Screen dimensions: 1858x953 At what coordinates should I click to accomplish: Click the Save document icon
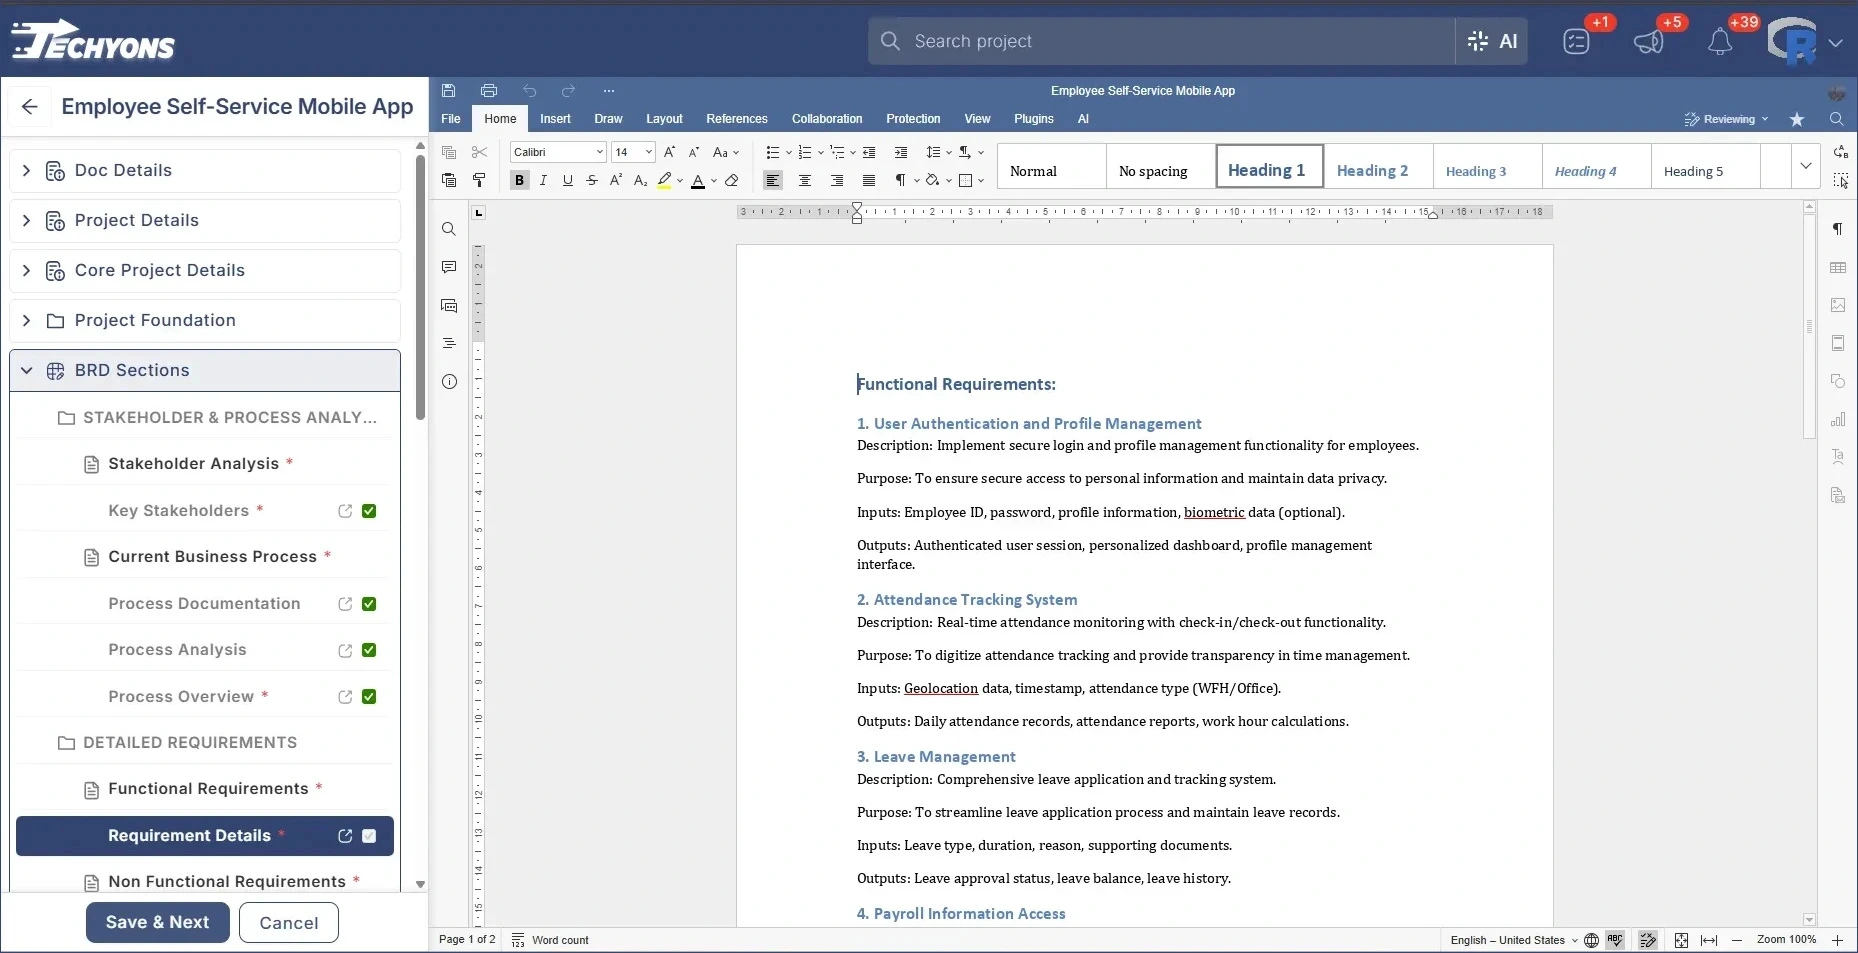[x=449, y=91]
